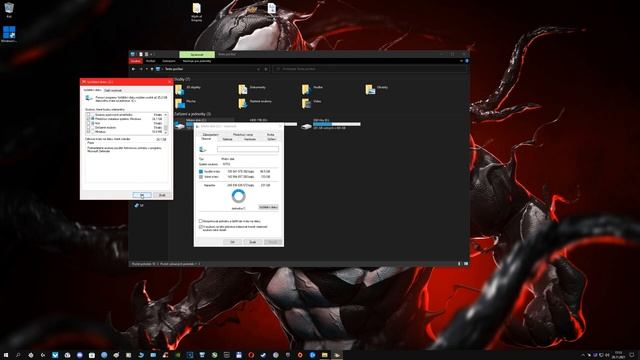Click OK in the Disk Cleanup dialog

click(x=142, y=195)
